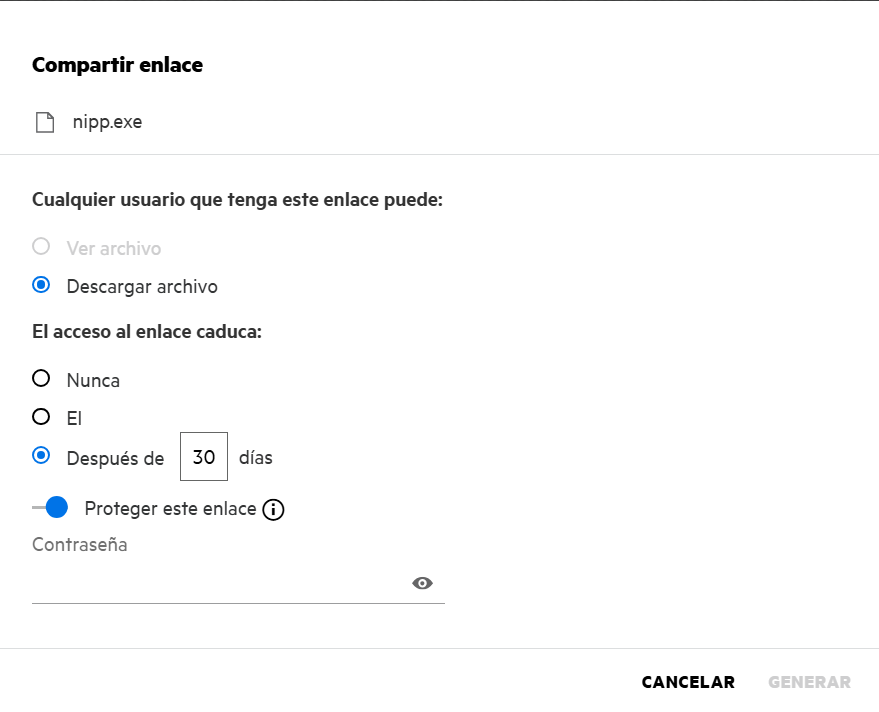The width and height of the screenshot is (879, 712).
Task: Click the Compartir enlace dialog title
Action: (117, 66)
